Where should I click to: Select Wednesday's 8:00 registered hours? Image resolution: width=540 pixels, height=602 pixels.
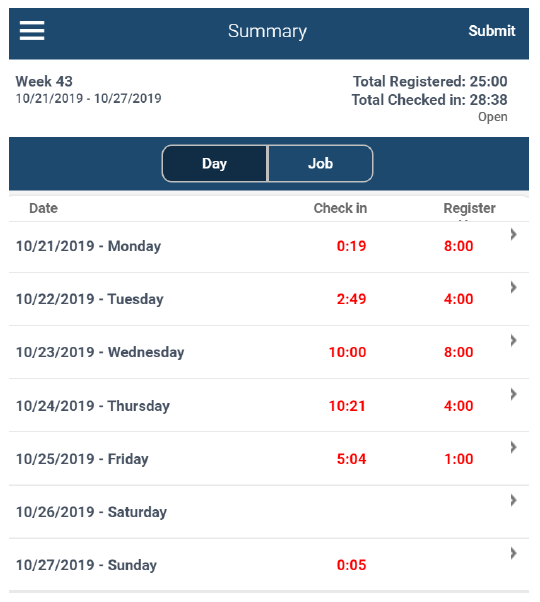(459, 352)
